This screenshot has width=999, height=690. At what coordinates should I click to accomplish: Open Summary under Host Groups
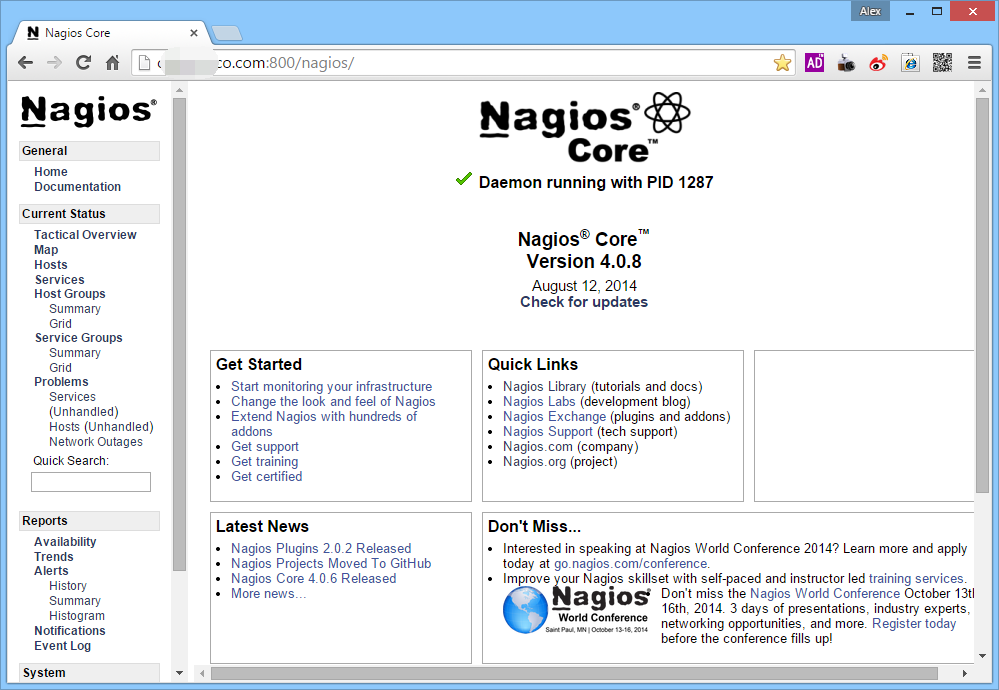point(75,308)
